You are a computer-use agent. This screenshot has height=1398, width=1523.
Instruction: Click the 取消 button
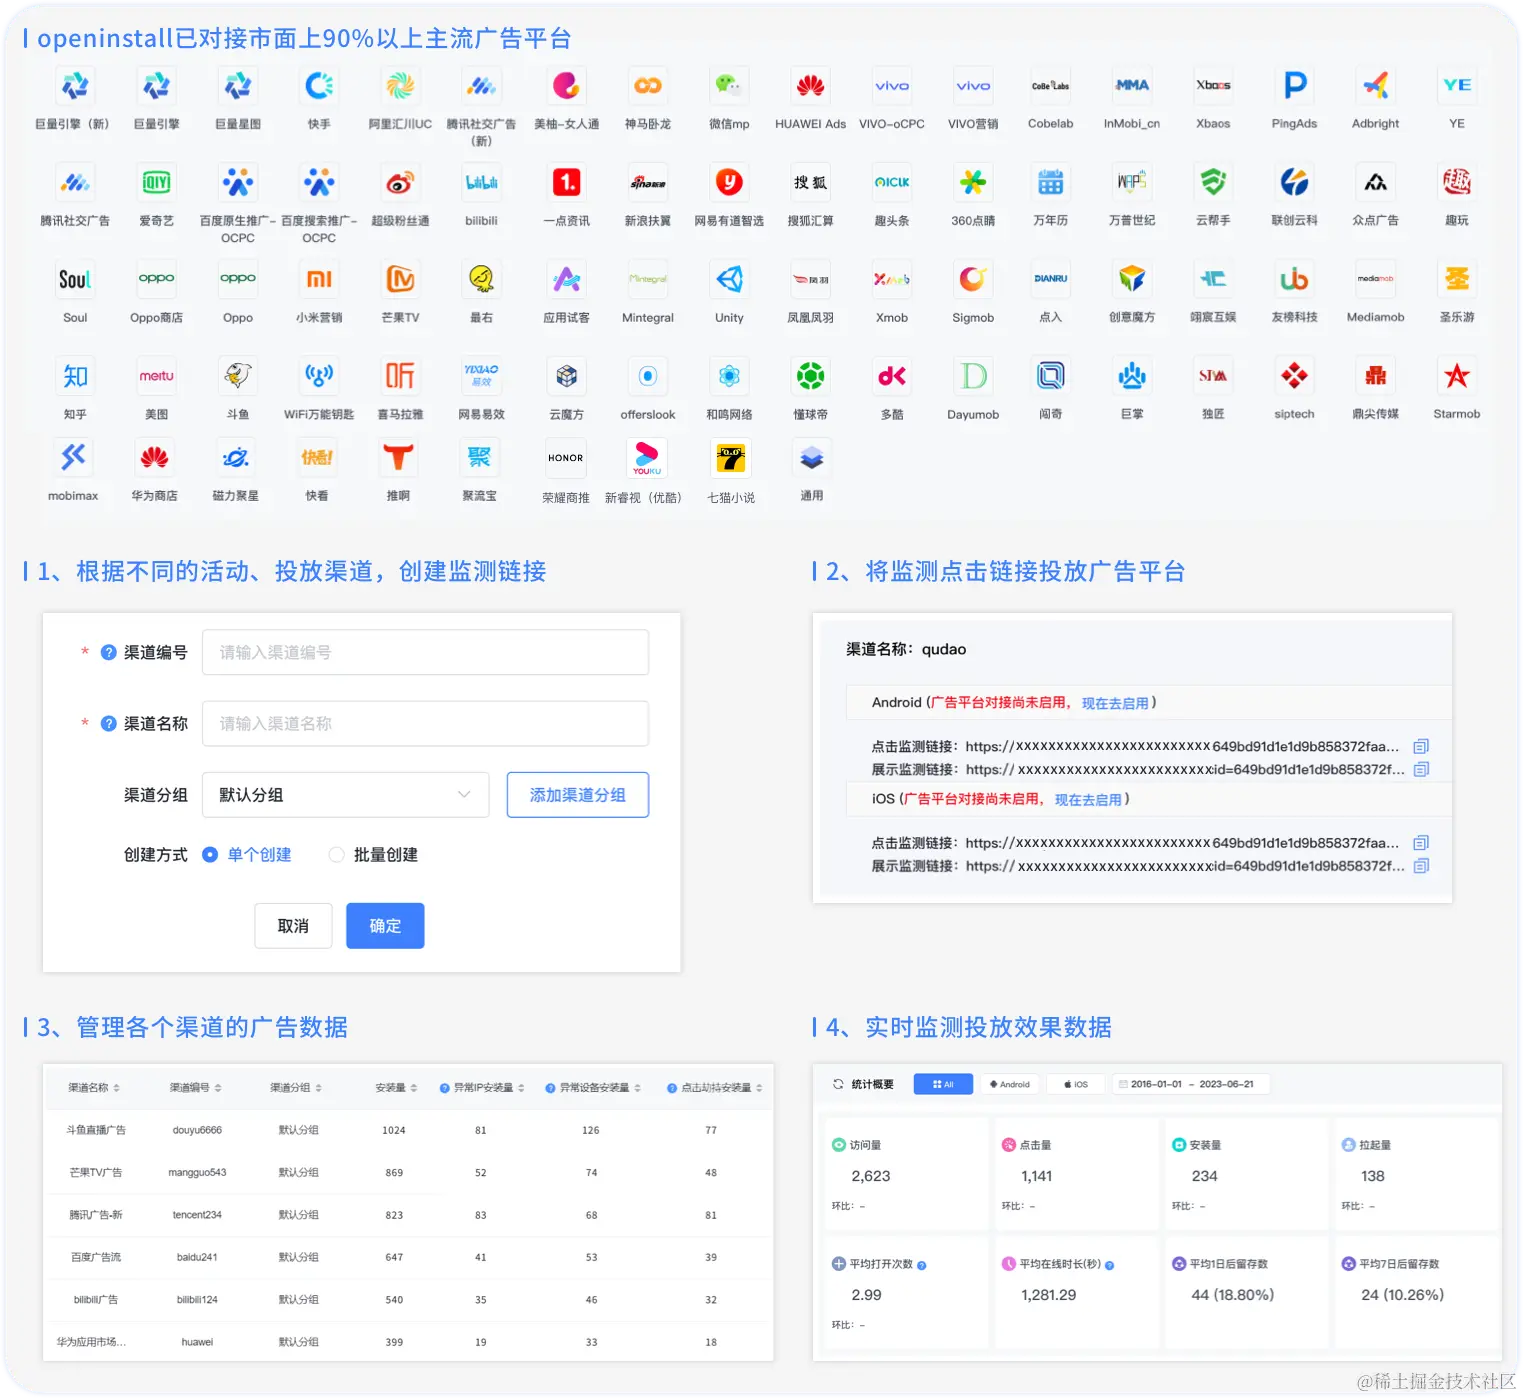click(293, 926)
